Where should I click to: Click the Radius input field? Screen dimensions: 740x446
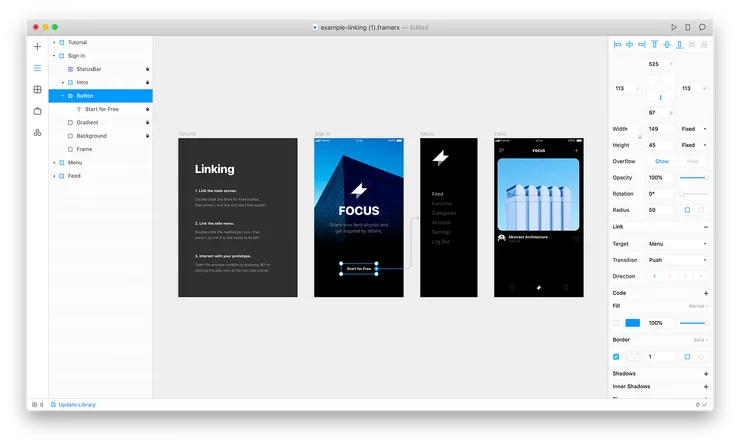tap(659, 210)
